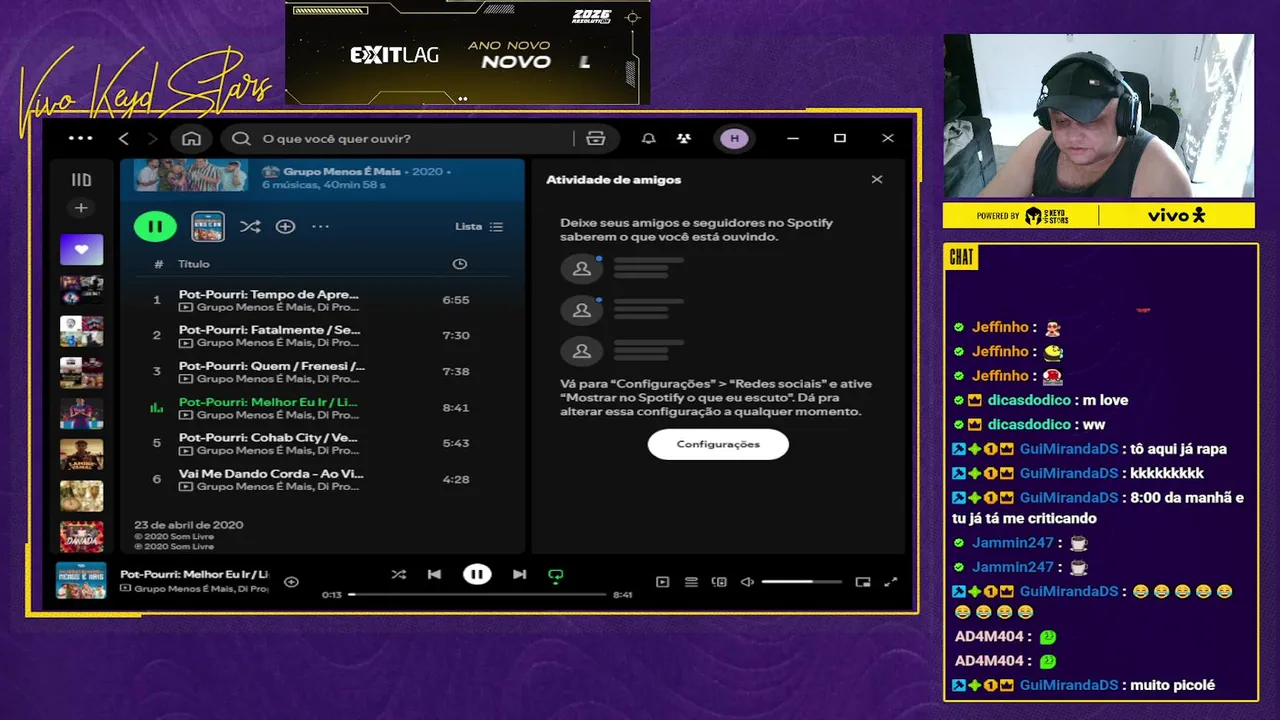Open now playing album cover thumbnail
The image size is (1280, 720).
coord(81,581)
